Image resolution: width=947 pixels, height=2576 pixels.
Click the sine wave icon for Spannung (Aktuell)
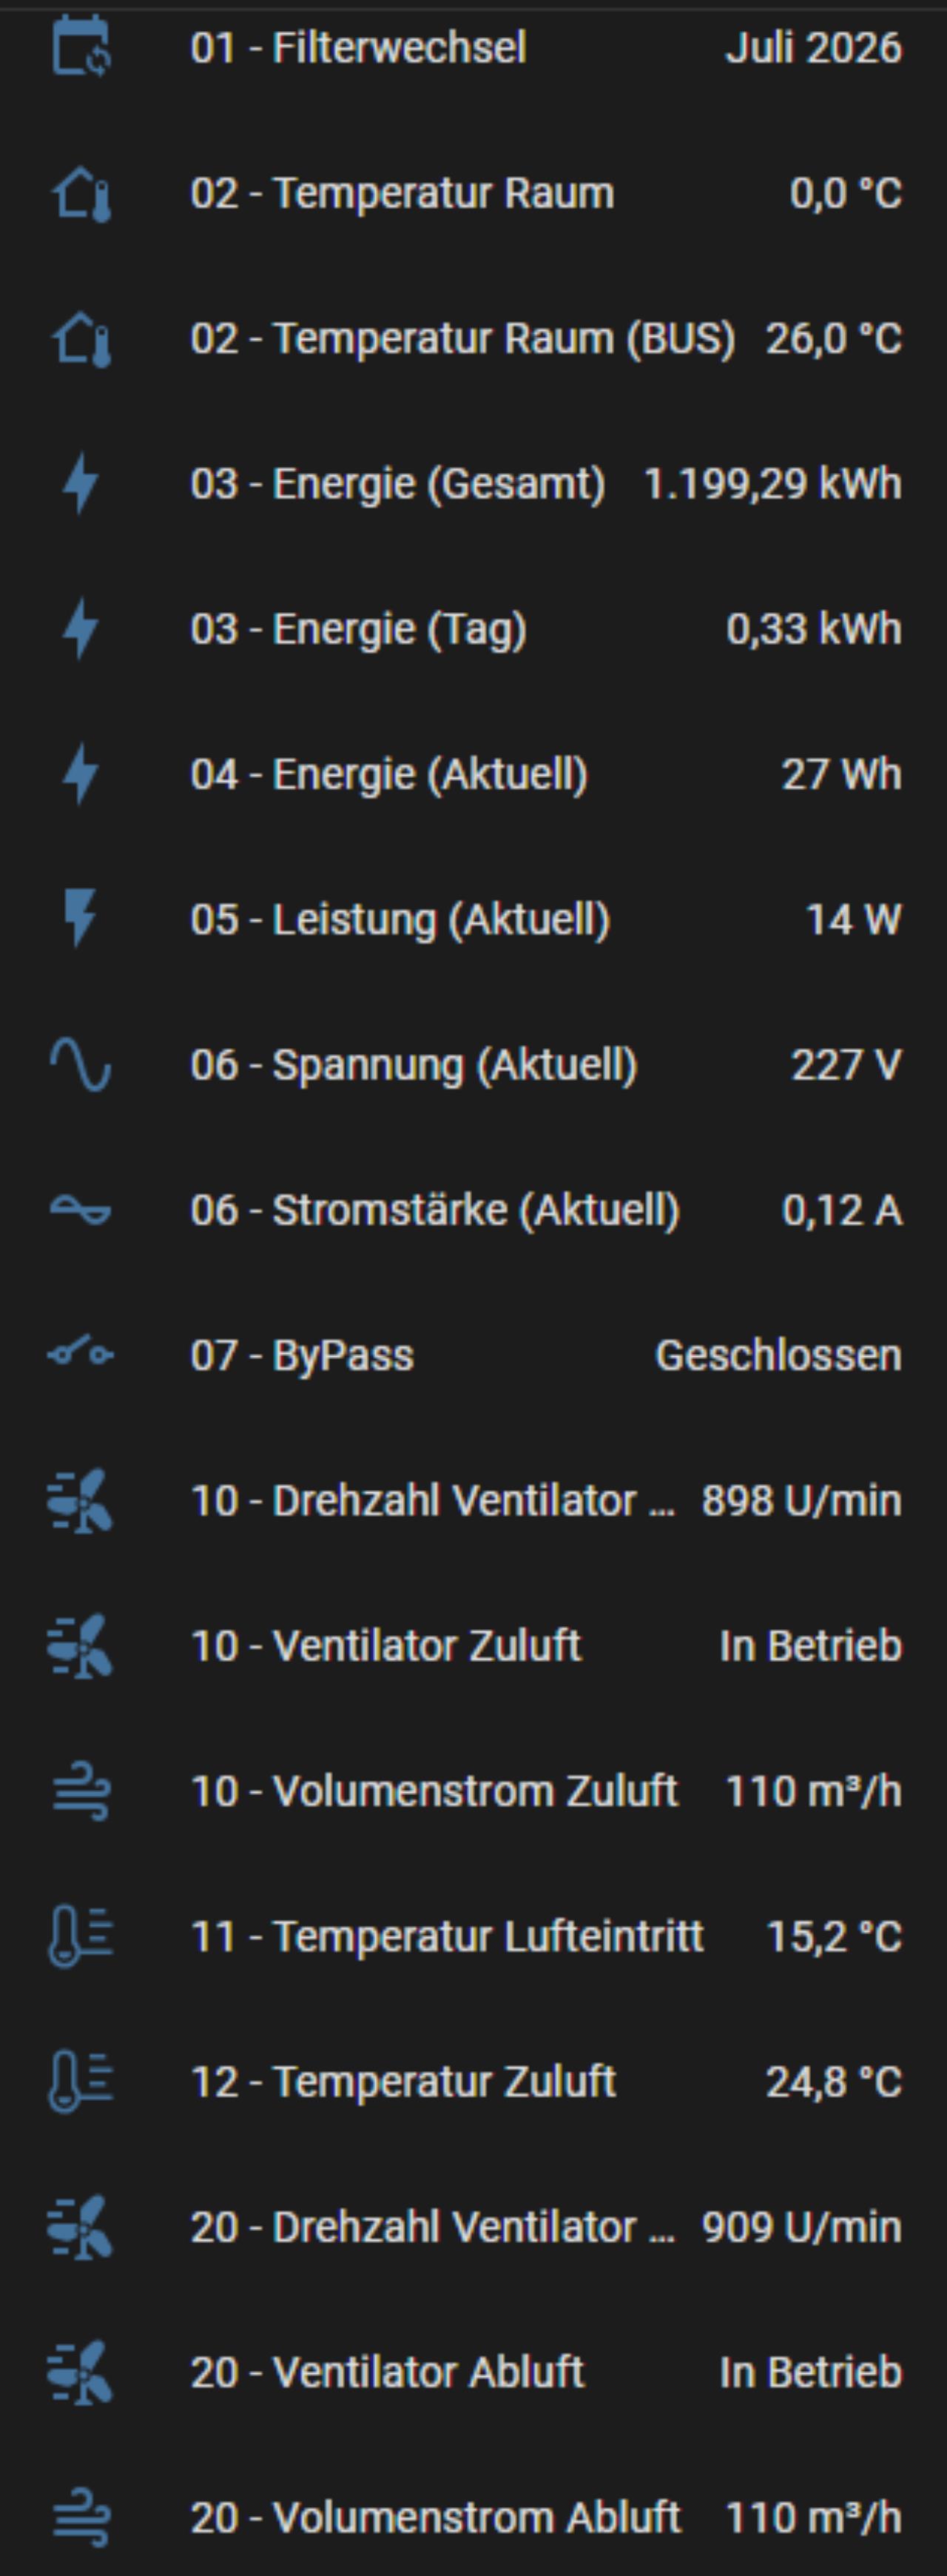[x=80, y=1064]
